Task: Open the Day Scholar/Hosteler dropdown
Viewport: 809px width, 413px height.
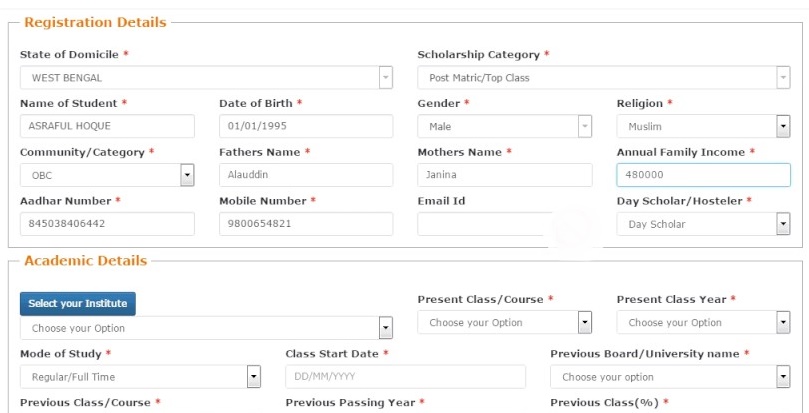Action: (703, 224)
